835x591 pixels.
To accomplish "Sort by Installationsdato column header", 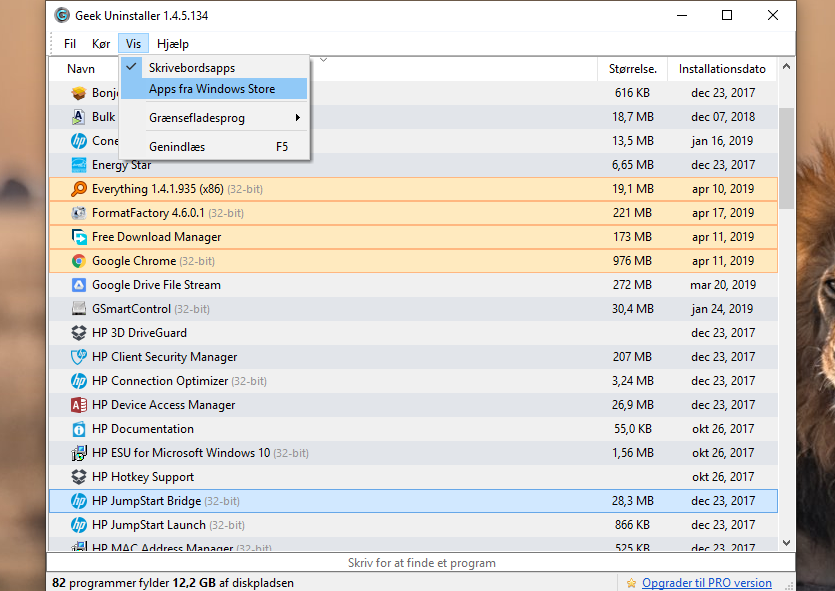I will coord(721,69).
